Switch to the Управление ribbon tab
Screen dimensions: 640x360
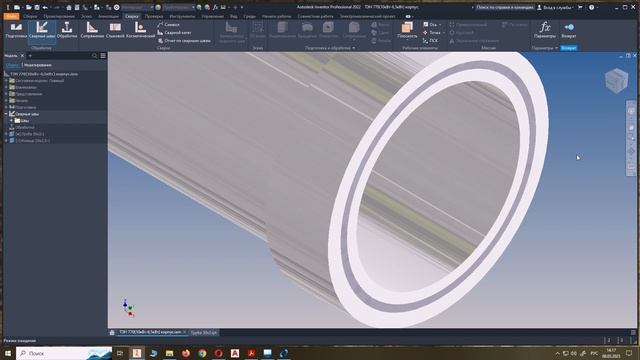click(213, 16)
